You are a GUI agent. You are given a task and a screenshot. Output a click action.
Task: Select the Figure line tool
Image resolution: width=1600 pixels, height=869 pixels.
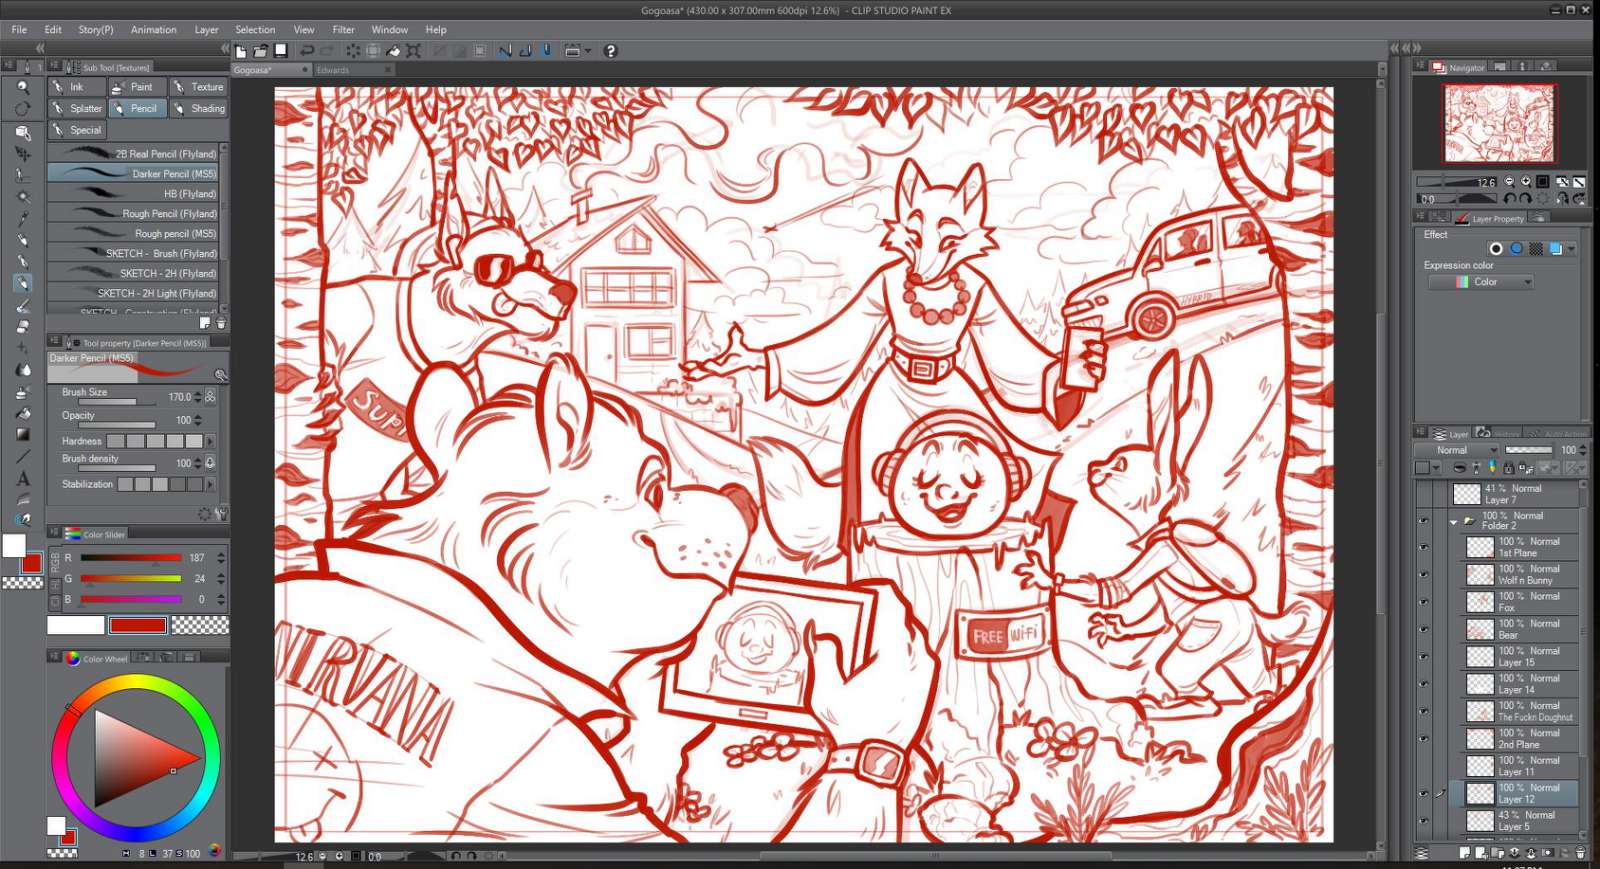click(x=22, y=457)
